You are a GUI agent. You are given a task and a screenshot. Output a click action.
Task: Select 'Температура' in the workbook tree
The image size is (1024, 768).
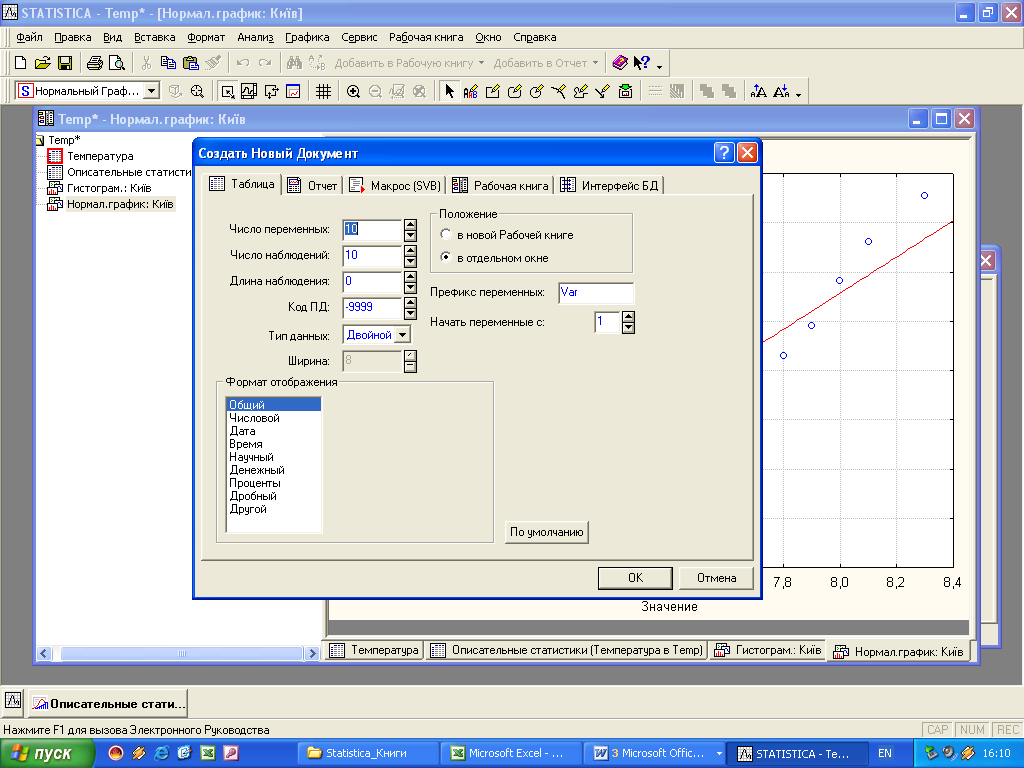pyautogui.click(x=100, y=156)
